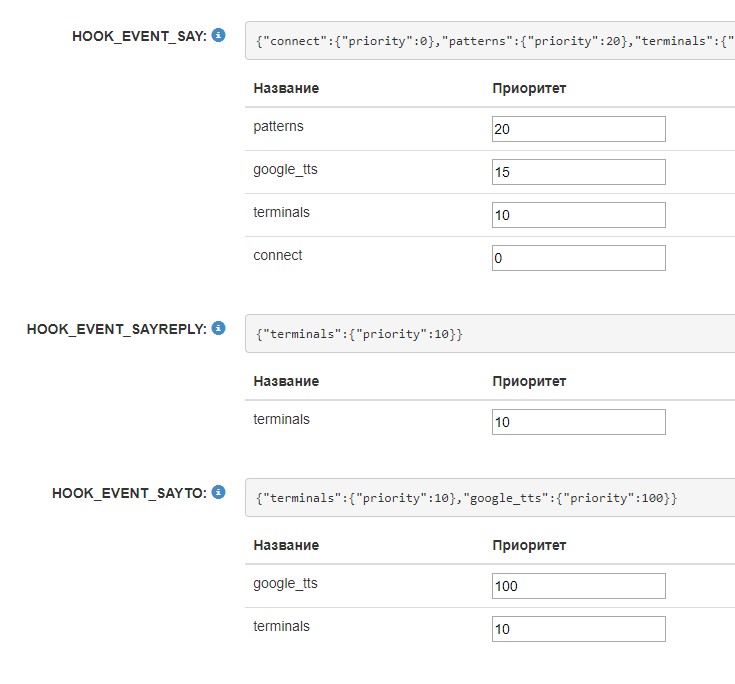
Task: Select the connect row name
Action: coord(278,255)
